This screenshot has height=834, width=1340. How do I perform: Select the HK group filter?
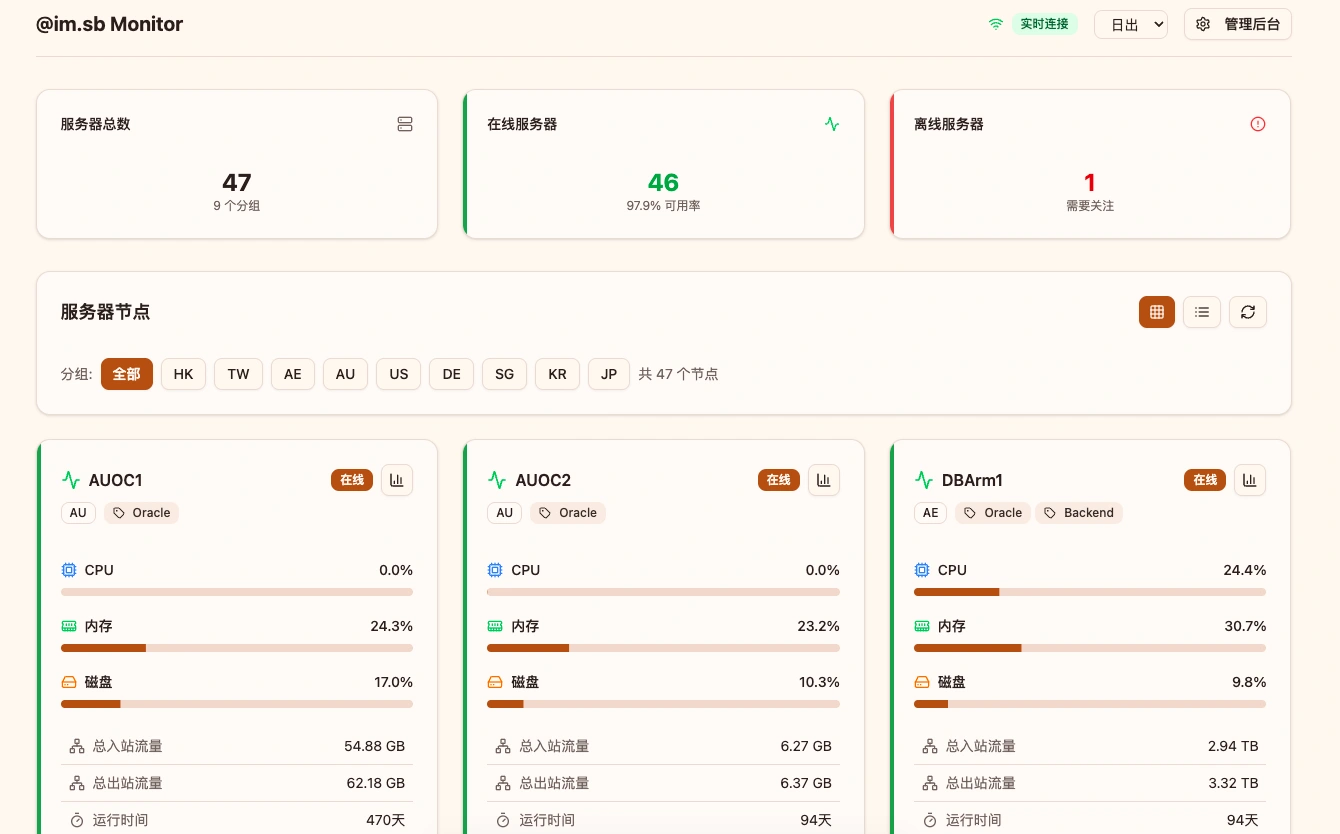[183, 374]
